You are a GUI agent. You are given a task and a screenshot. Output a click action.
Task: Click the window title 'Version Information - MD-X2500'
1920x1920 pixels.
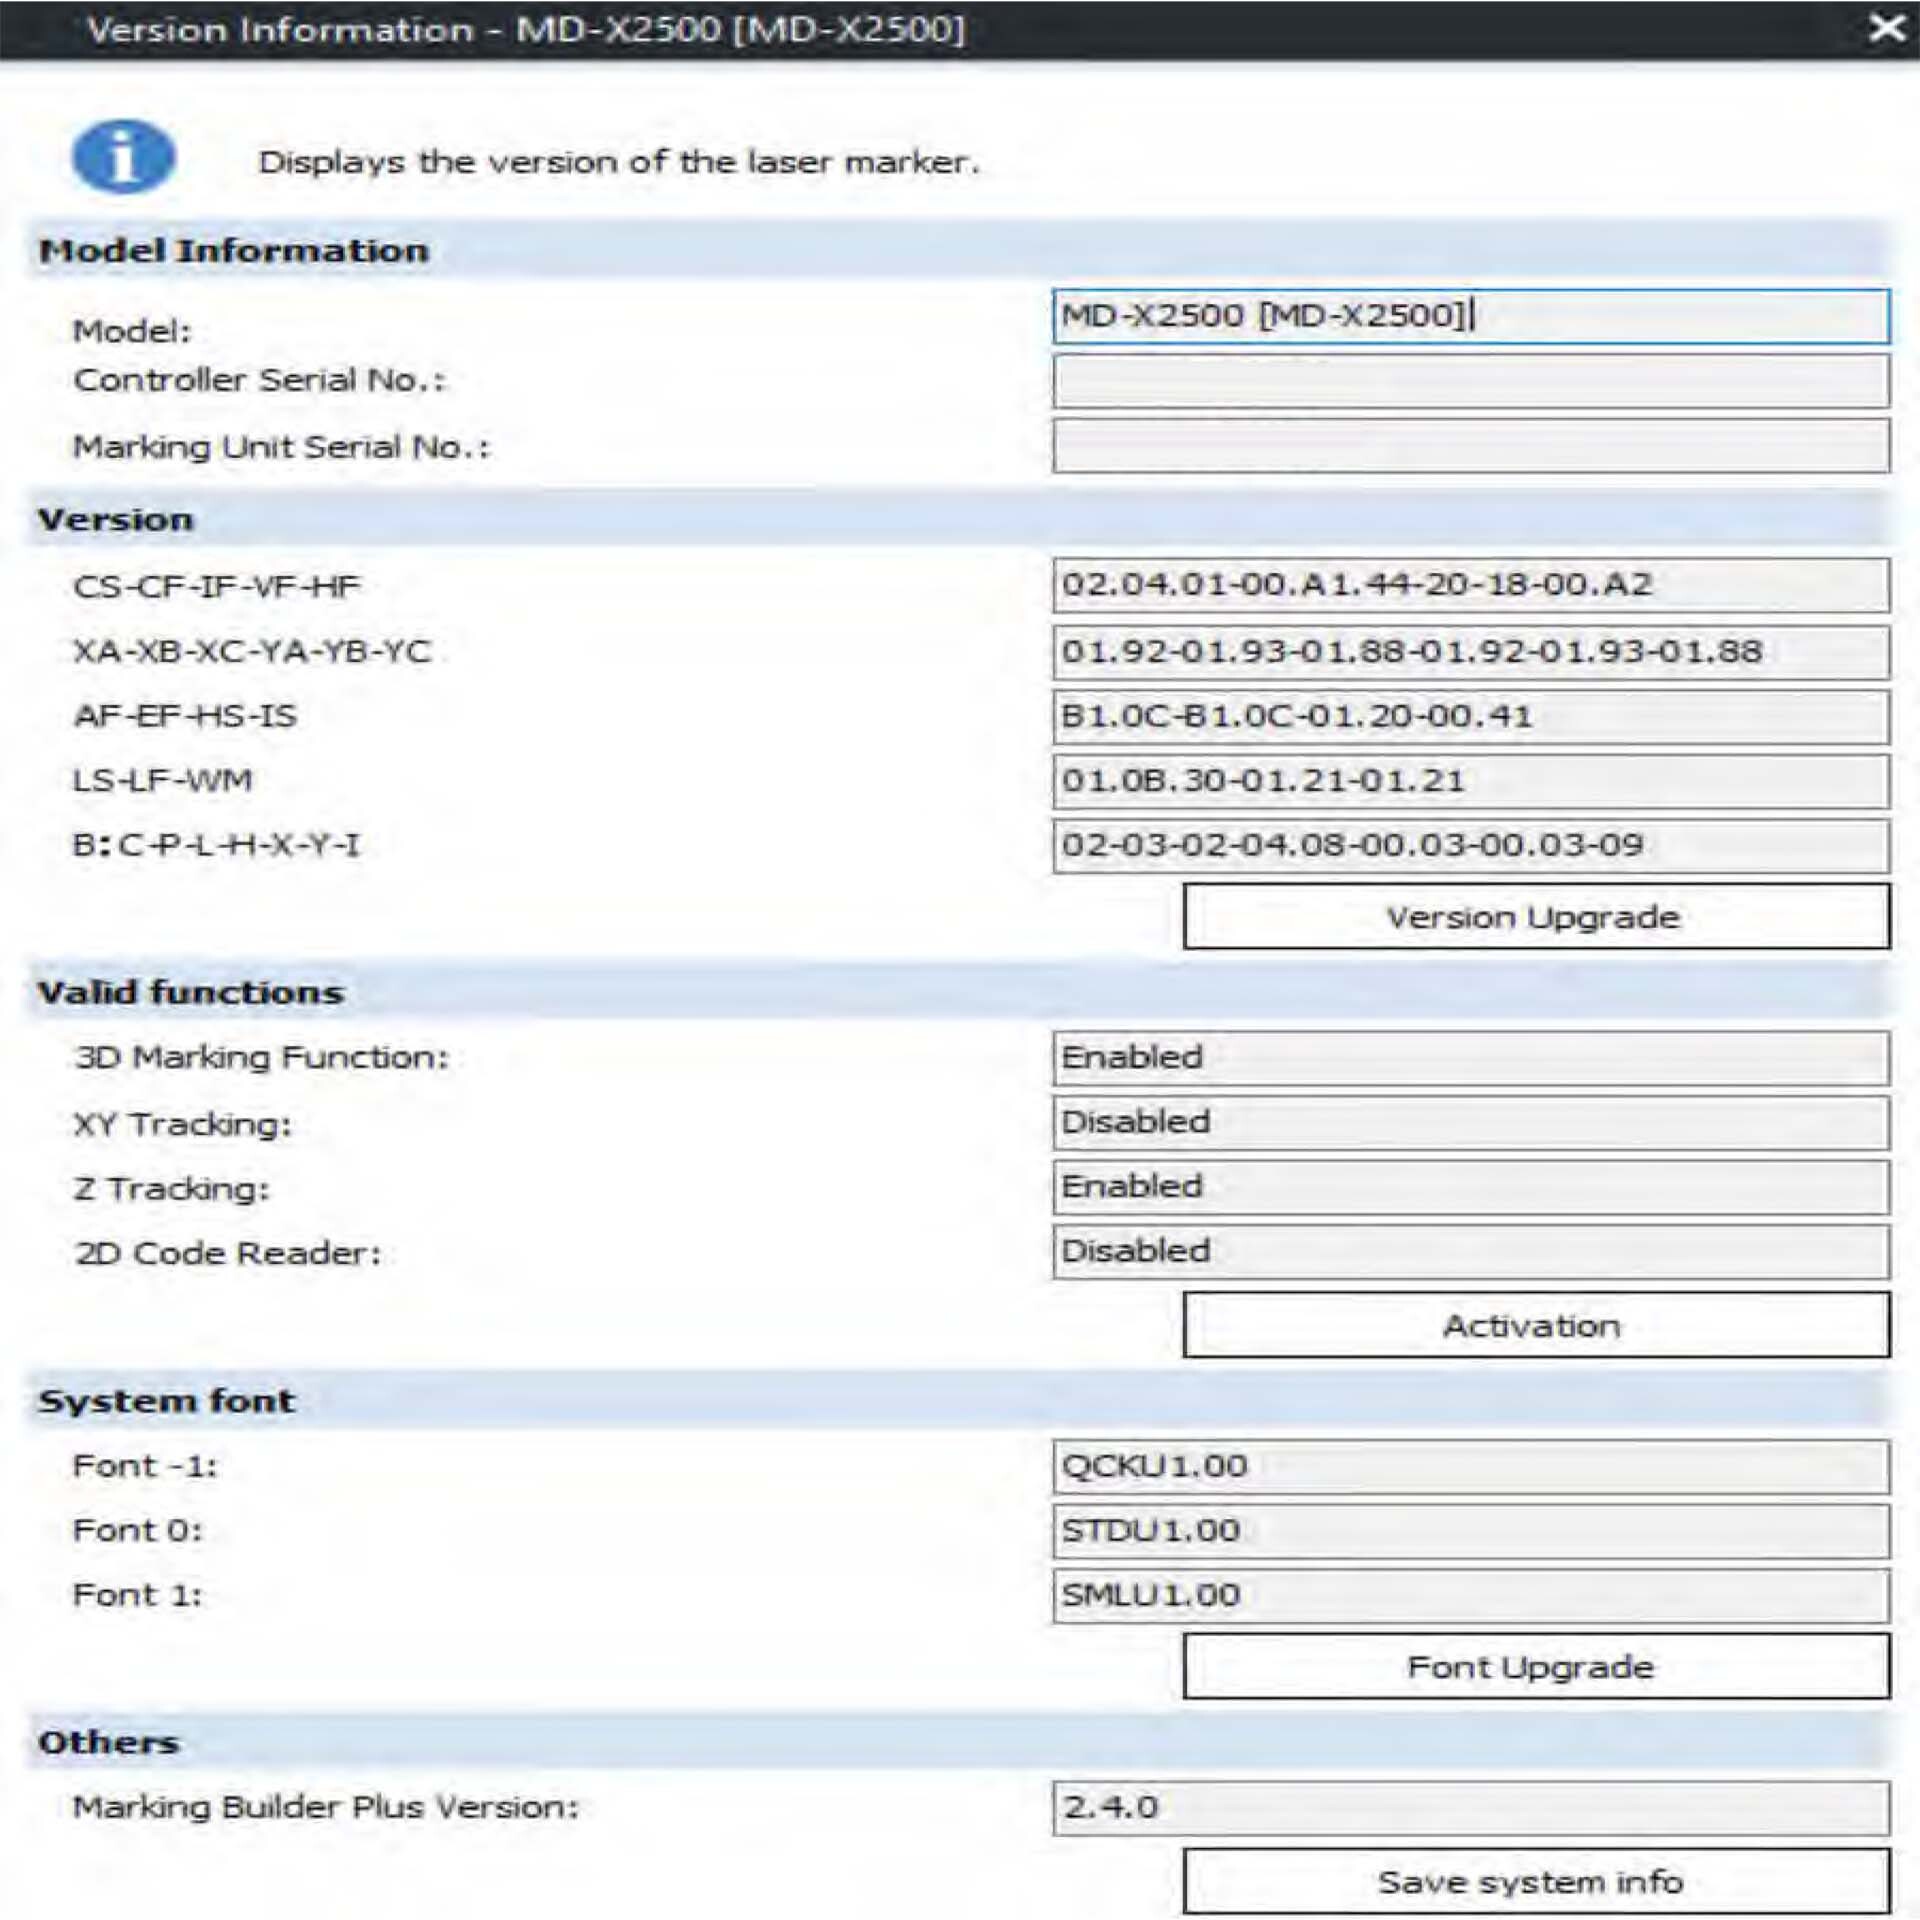point(527,29)
